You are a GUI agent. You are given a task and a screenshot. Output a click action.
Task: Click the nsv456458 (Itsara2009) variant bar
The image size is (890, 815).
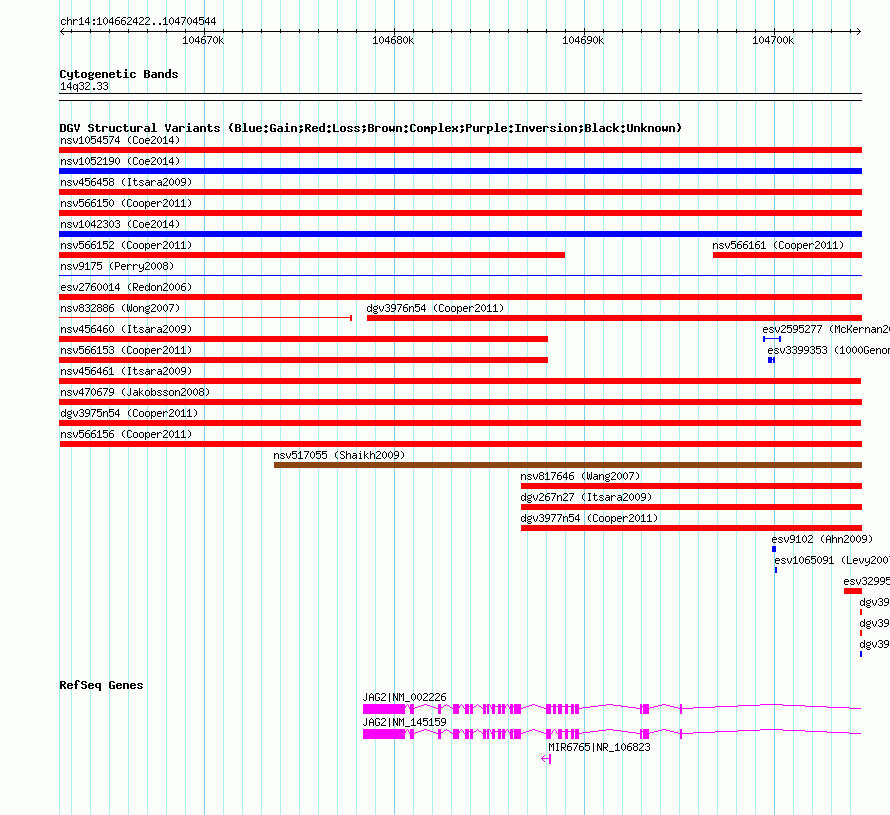point(460,192)
